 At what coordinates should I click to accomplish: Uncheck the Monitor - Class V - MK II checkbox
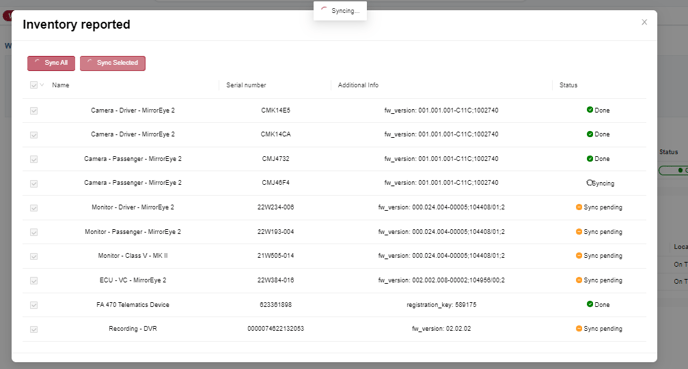[34, 256]
